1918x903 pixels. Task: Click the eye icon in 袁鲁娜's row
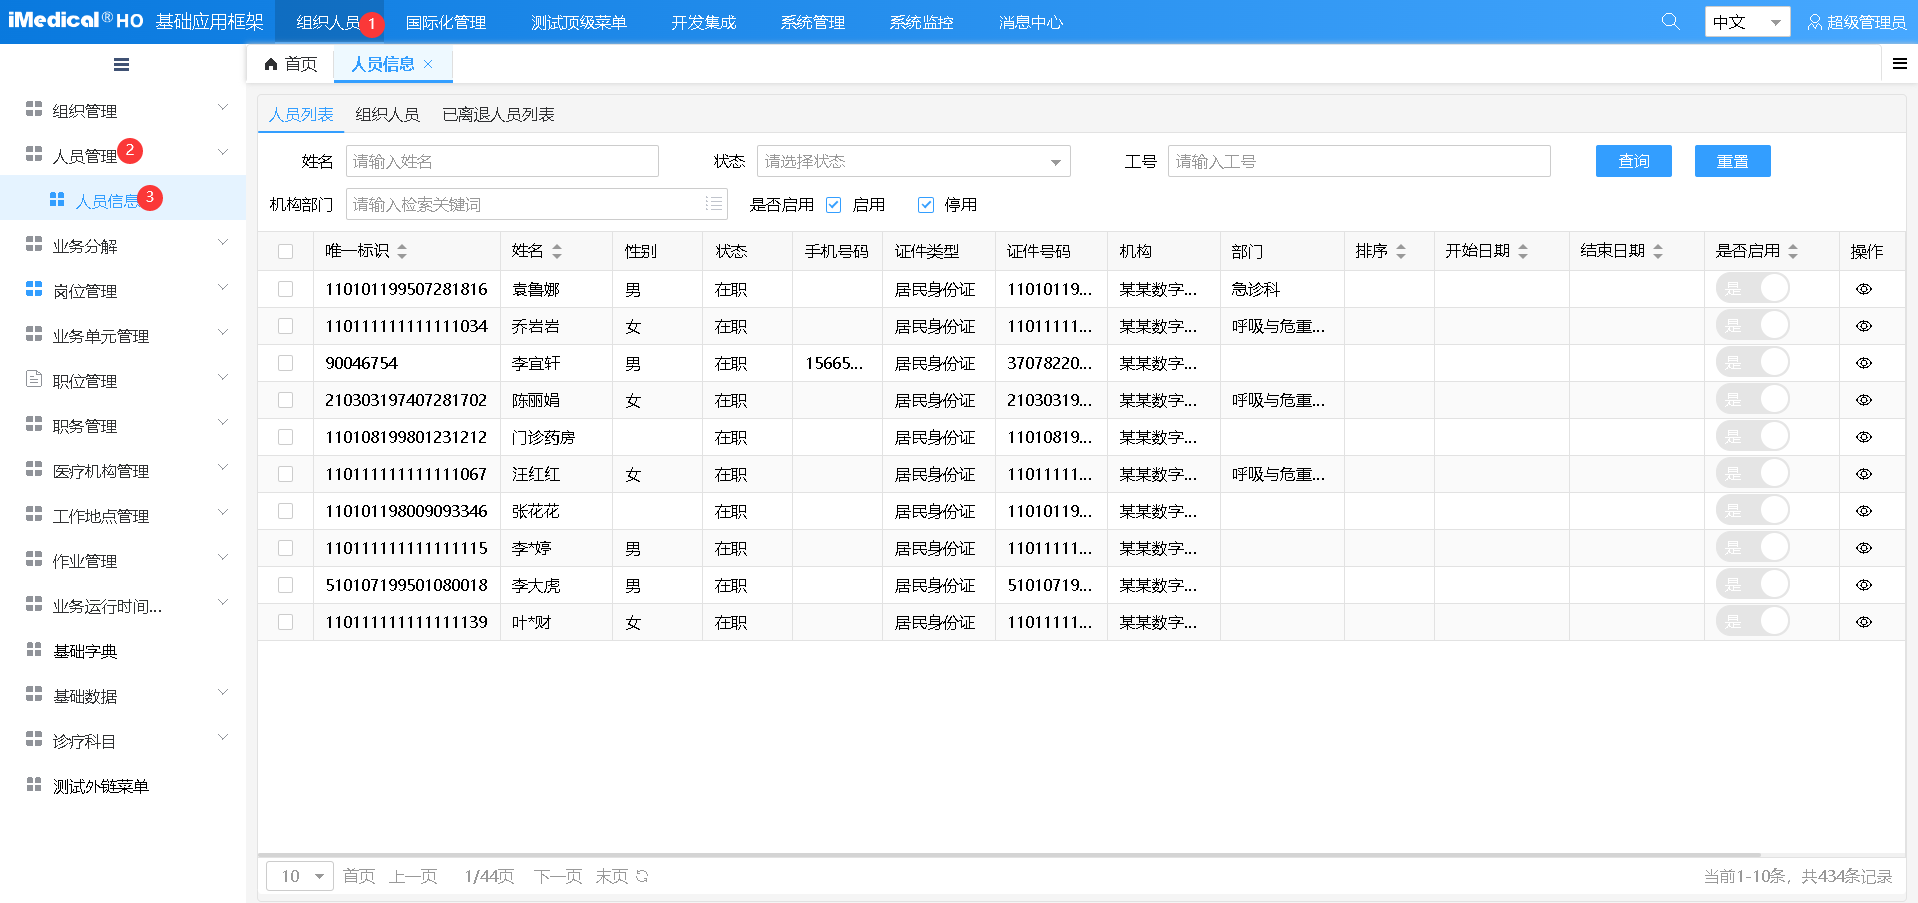coord(1864,288)
